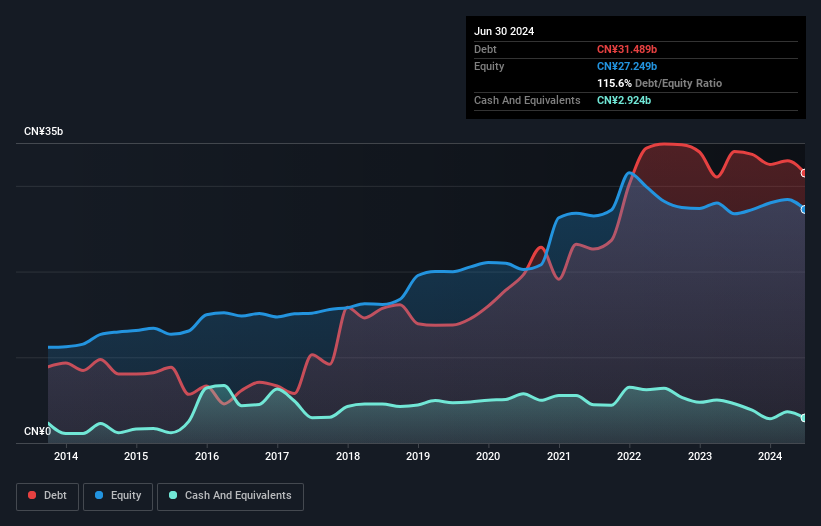
Task: Toggle the Debt series in legend
Action: (x=46, y=495)
